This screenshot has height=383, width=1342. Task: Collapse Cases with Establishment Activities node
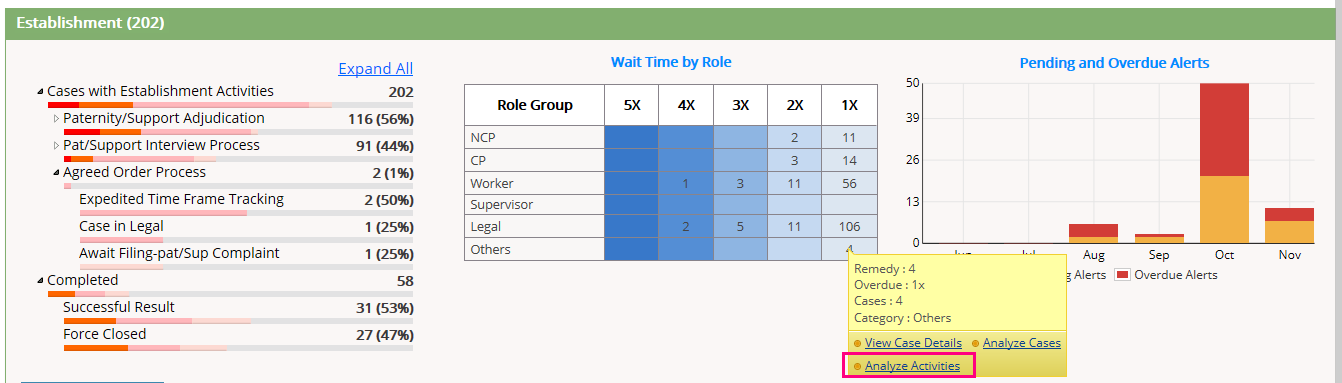[x=41, y=92]
